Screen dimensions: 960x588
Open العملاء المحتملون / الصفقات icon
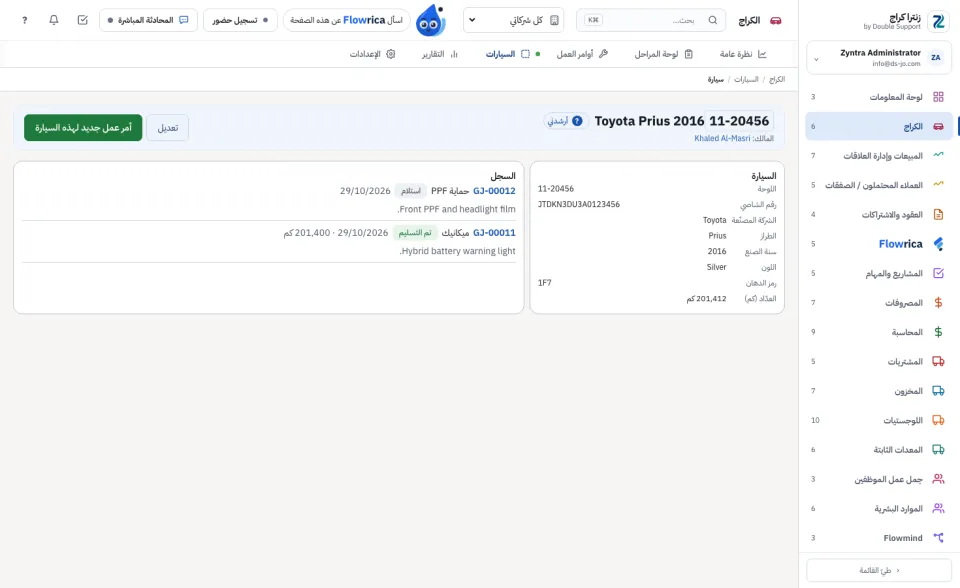coord(938,185)
